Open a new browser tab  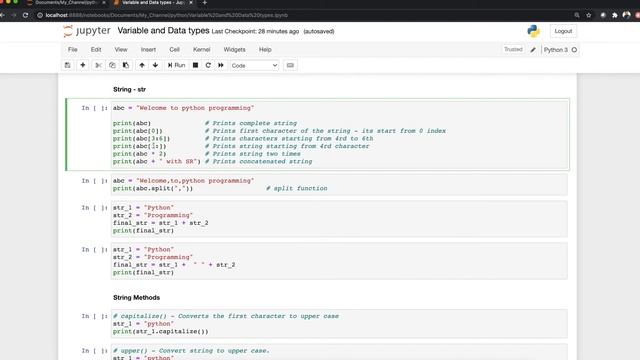point(204,3)
